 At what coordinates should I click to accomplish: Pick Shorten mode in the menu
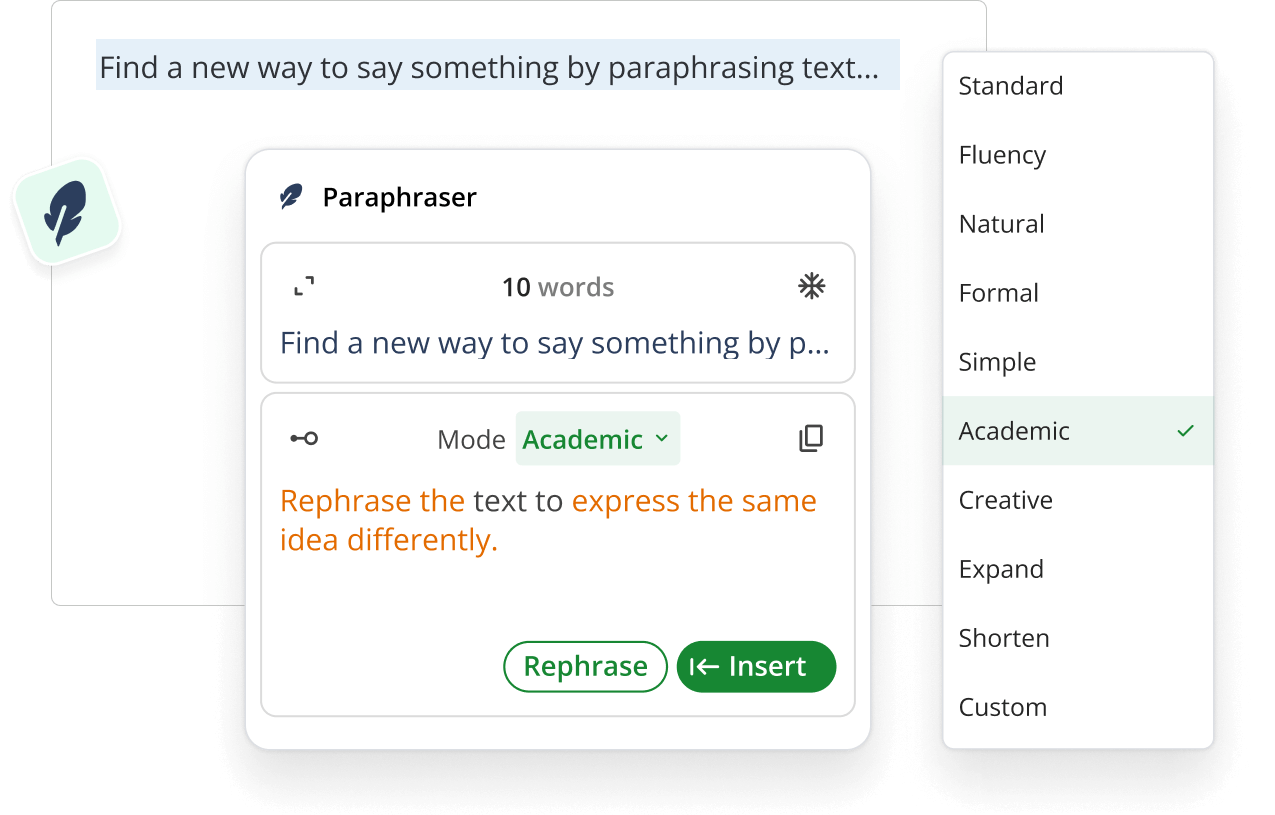coord(1004,638)
